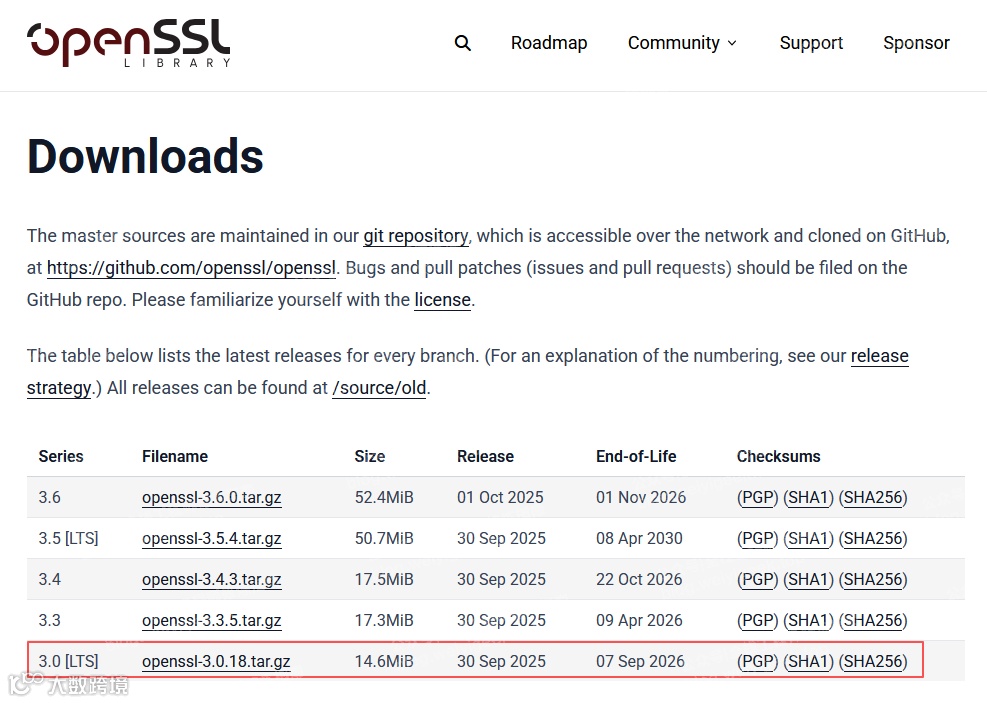Follow the git repository link
Screen dimensions: 987x703
(415, 236)
